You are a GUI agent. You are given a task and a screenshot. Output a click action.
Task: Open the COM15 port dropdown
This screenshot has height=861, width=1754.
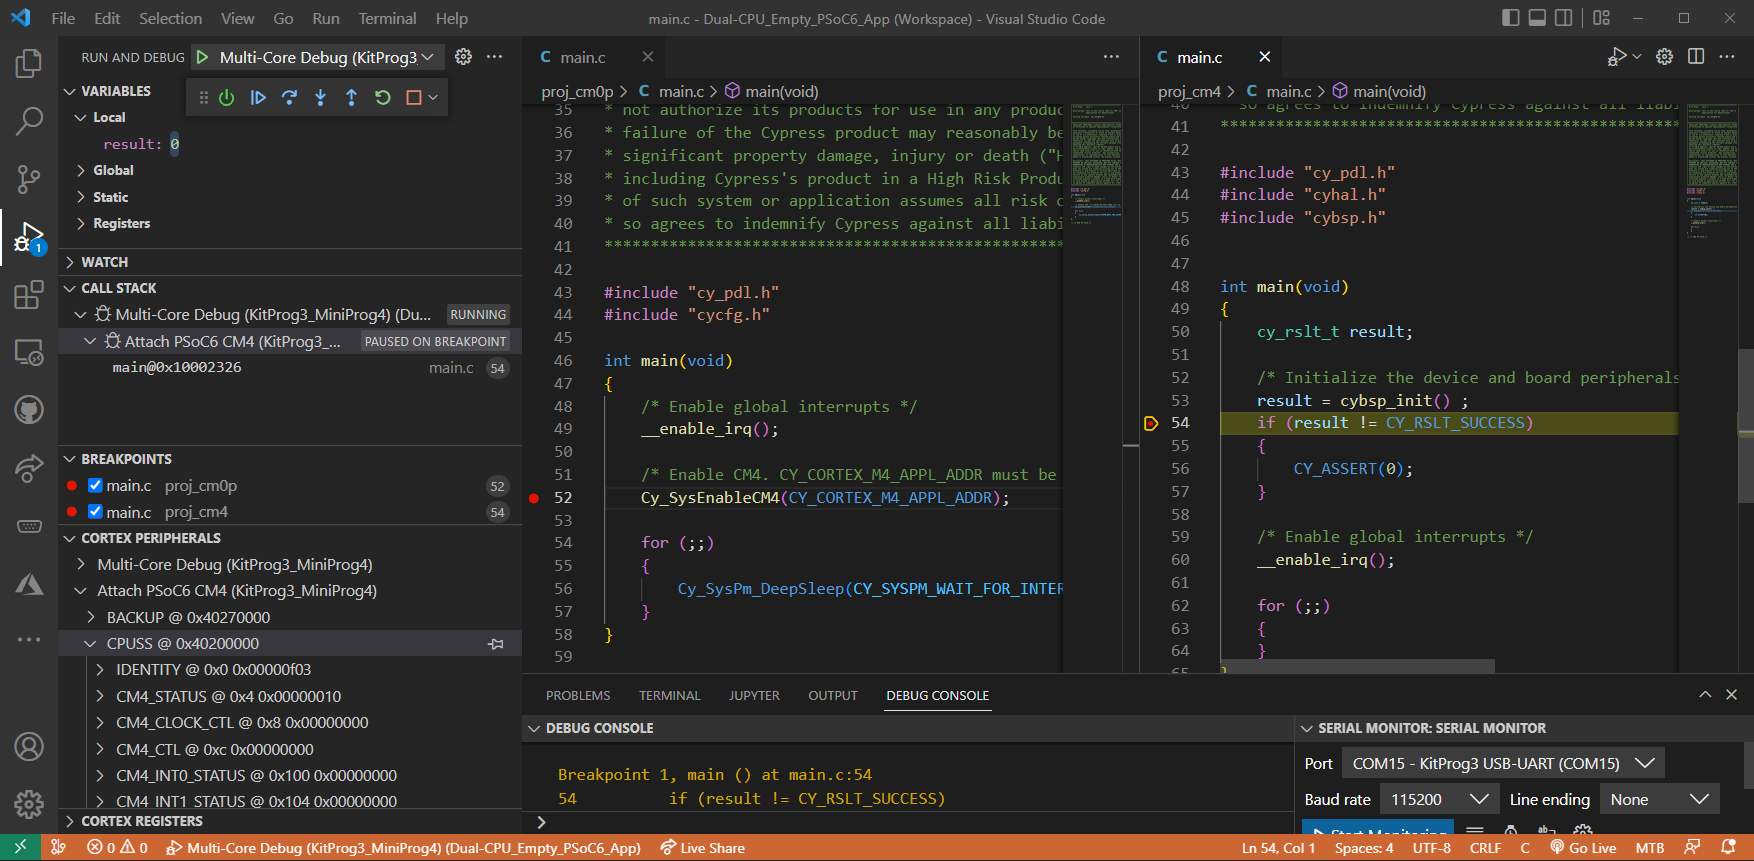(1502, 764)
